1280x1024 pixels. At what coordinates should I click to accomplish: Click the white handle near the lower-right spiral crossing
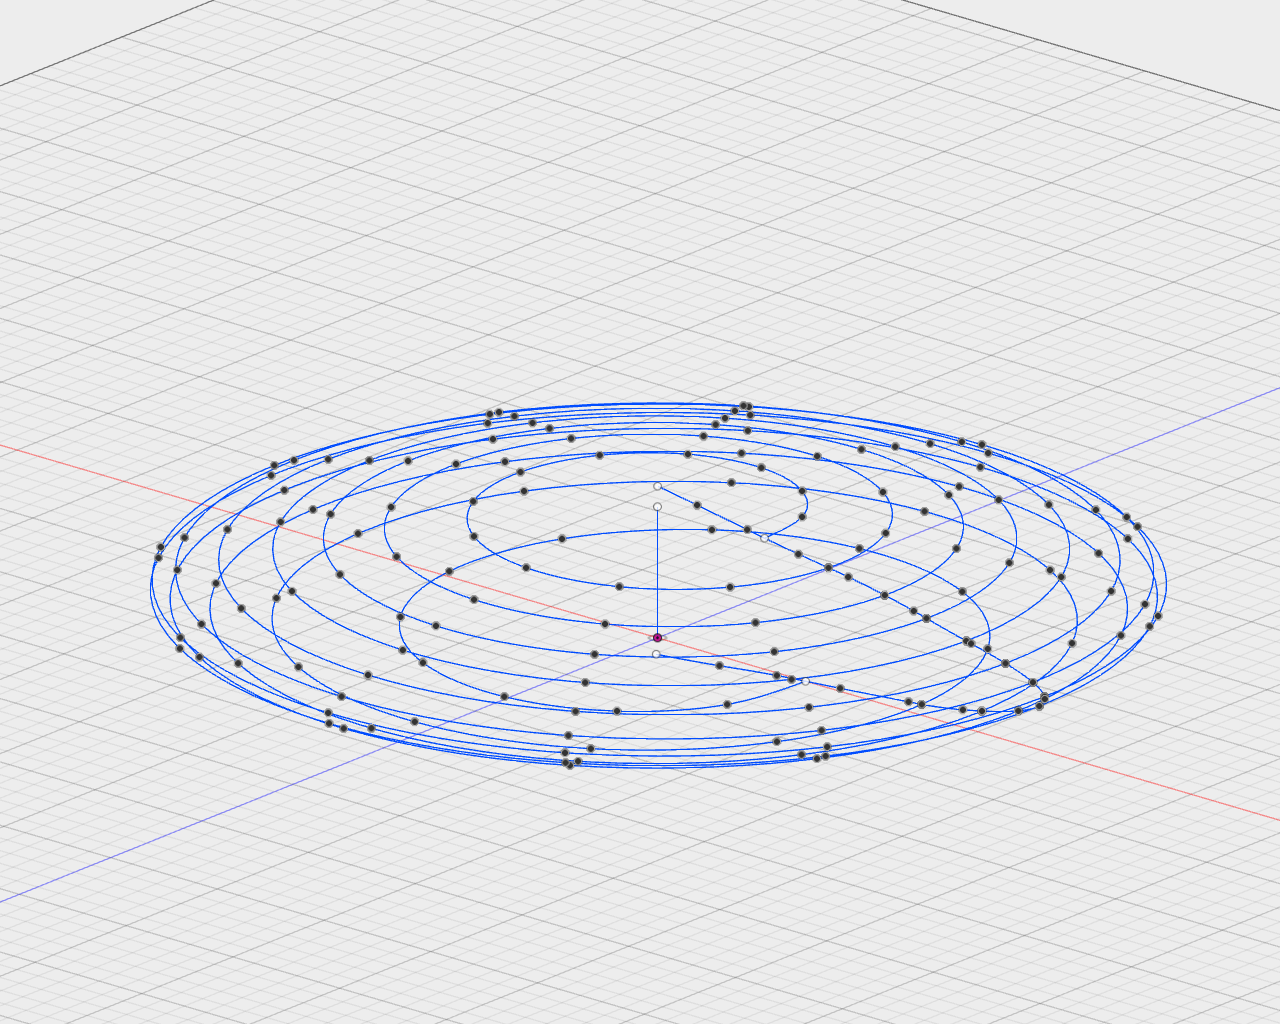coord(806,681)
